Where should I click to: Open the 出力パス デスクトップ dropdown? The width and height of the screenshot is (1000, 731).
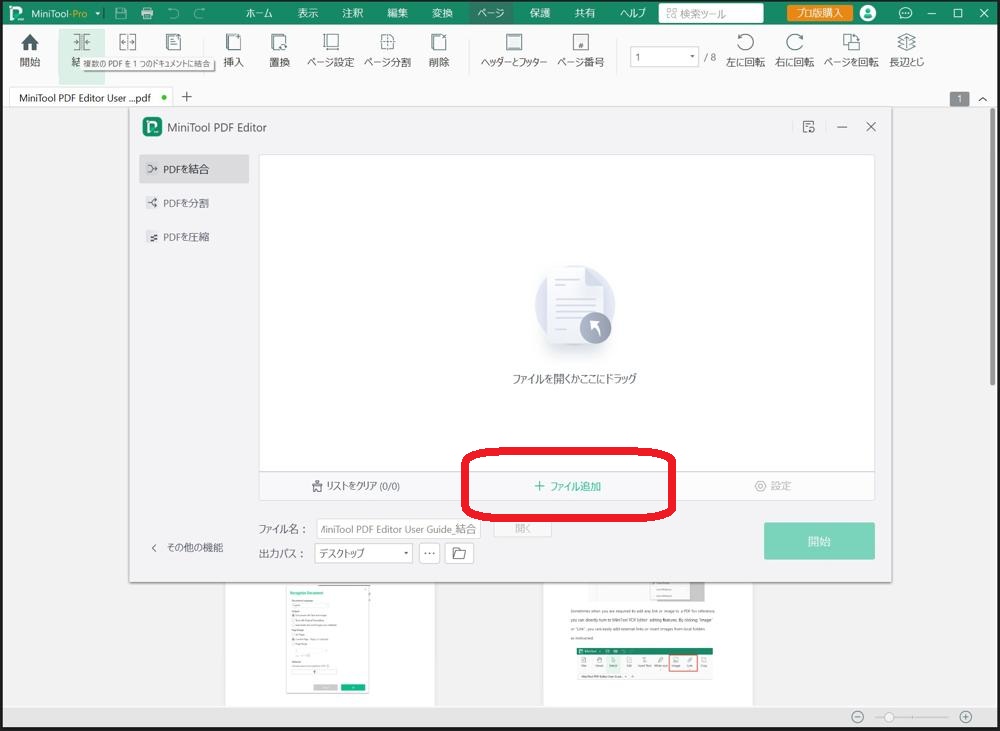coord(364,553)
